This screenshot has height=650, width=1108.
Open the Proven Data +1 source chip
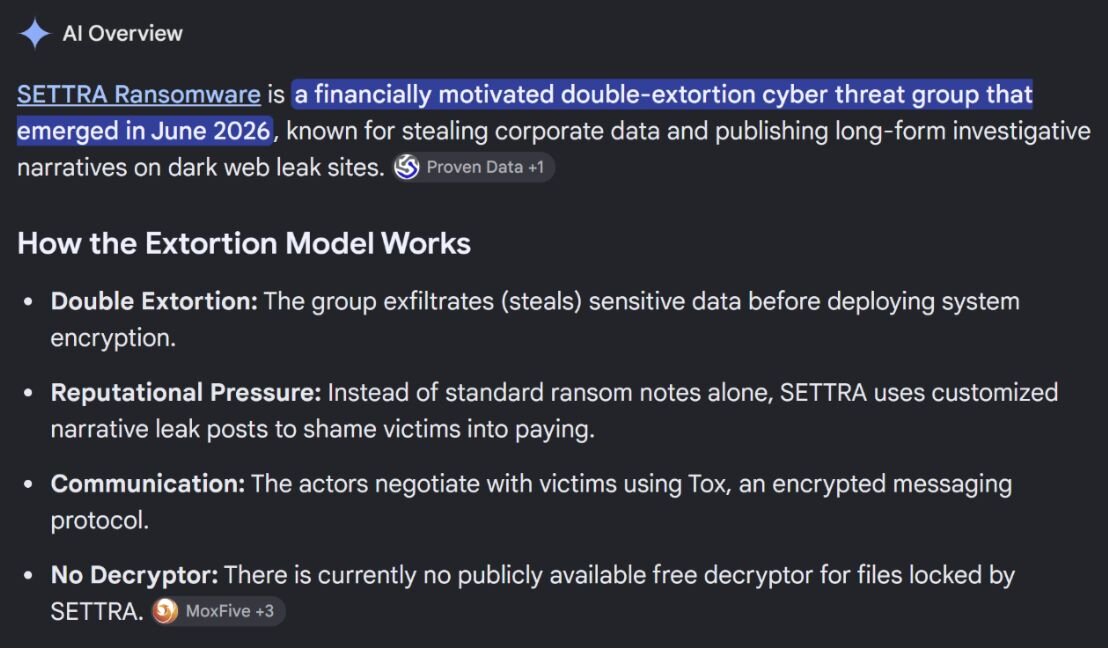473,167
